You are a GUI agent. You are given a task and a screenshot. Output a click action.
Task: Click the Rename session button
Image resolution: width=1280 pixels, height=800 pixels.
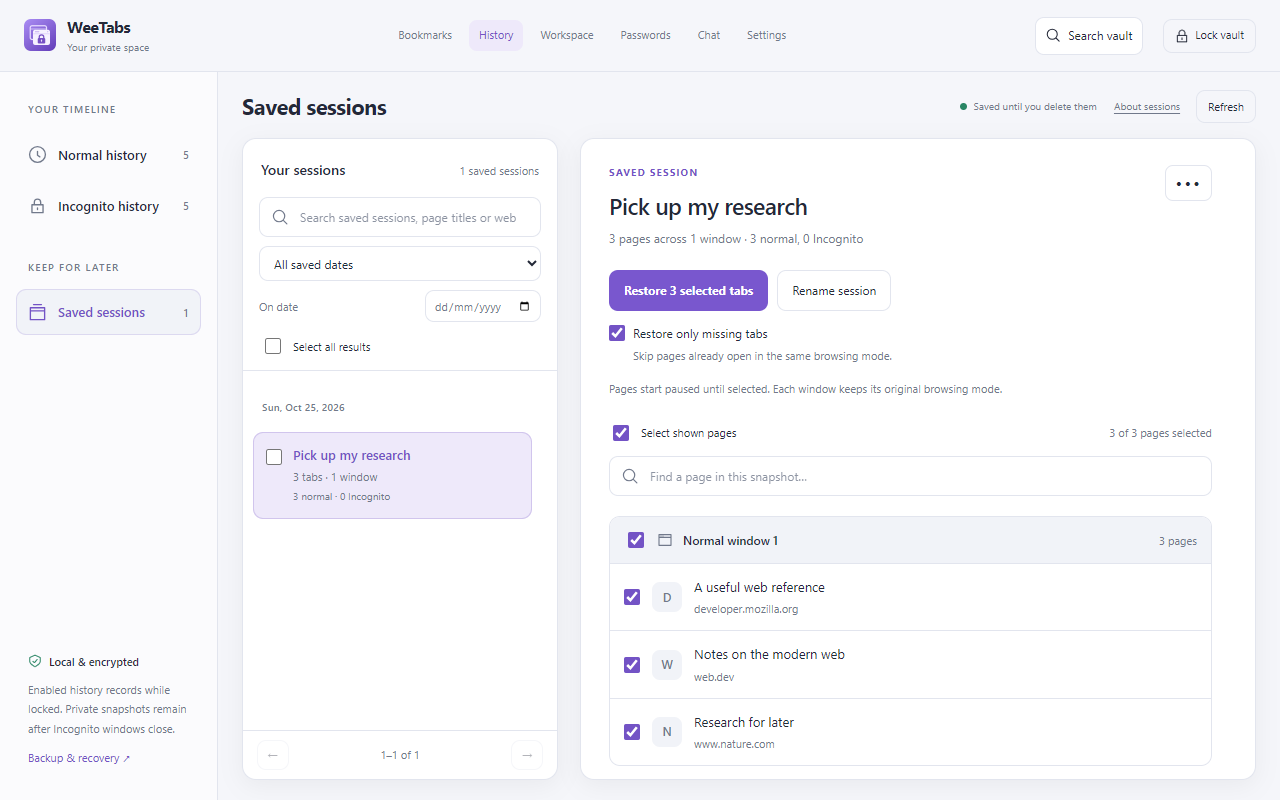tap(834, 291)
